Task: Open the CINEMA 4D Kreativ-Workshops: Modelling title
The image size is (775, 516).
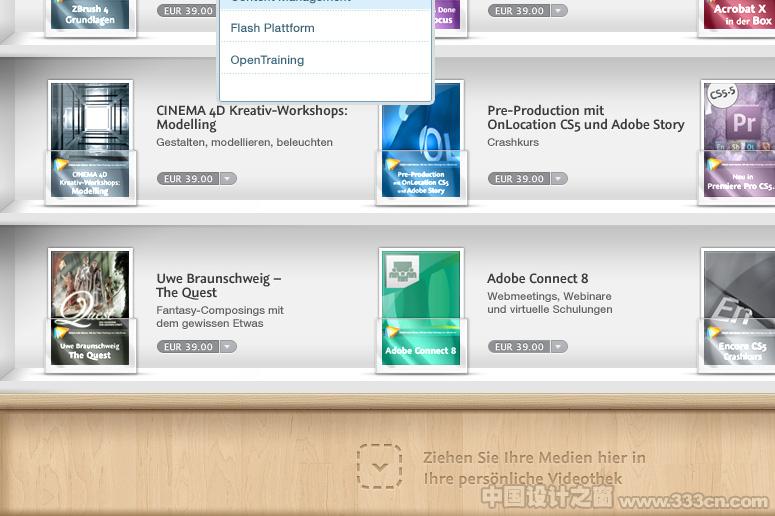Action: (x=252, y=117)
